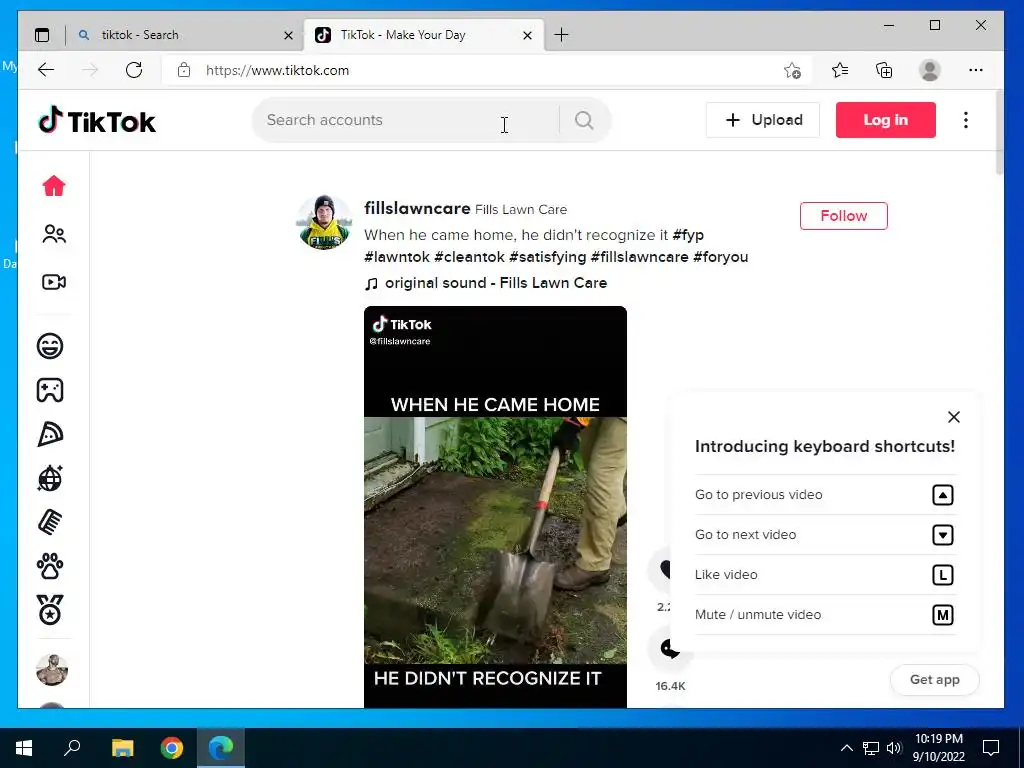Viewport: 1024px width, 768px height.
Task: Open the #fyp hashtag link
Action: coord(688,235)
